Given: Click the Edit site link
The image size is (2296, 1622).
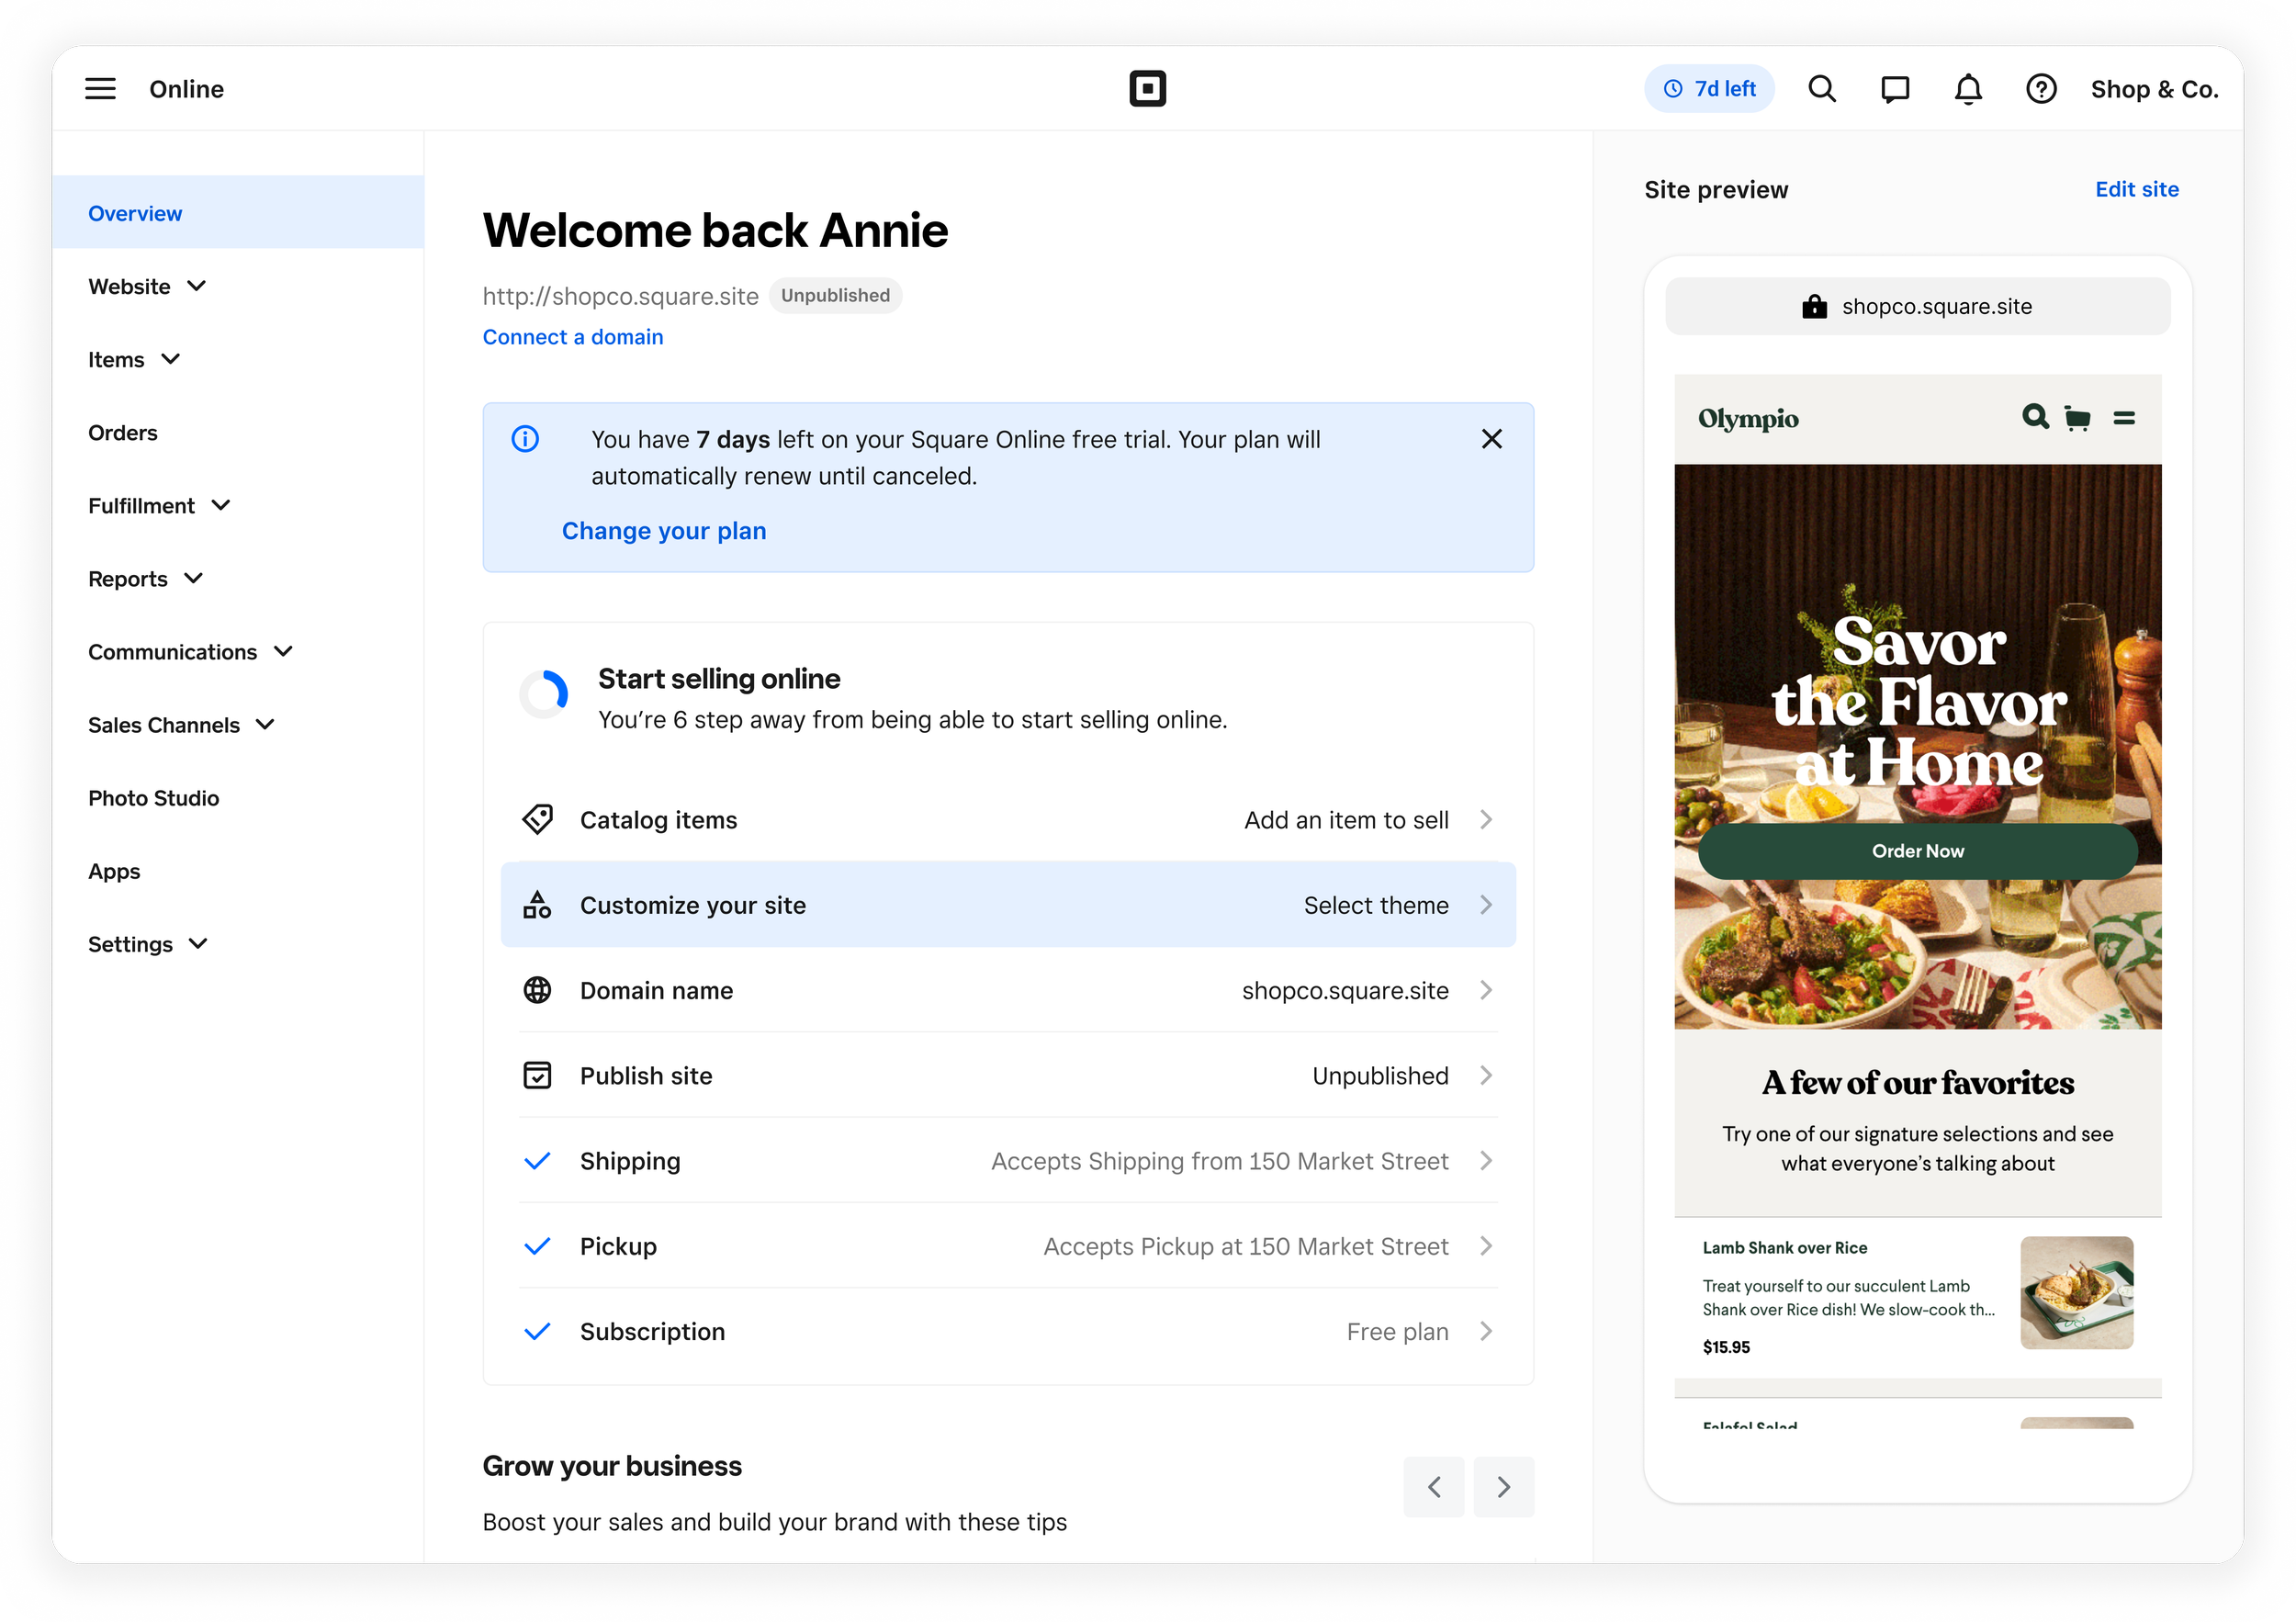Looking at the screenshot, I should [x=2136, y=190].
